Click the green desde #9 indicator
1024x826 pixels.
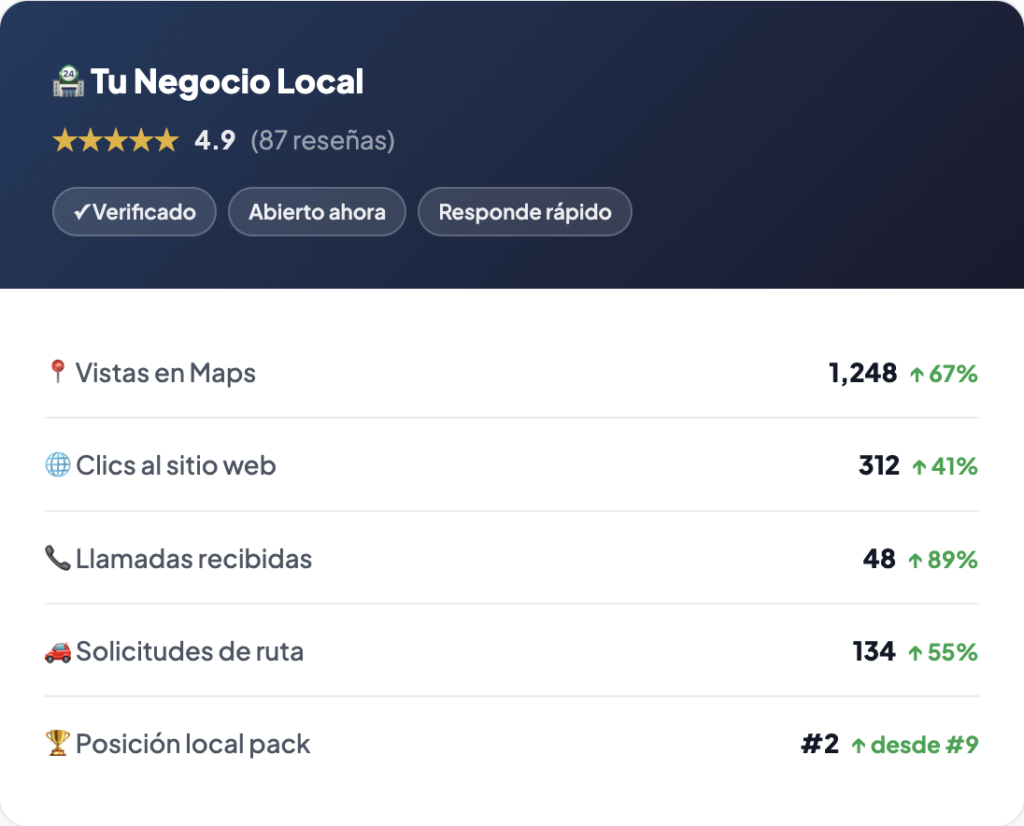914,745
